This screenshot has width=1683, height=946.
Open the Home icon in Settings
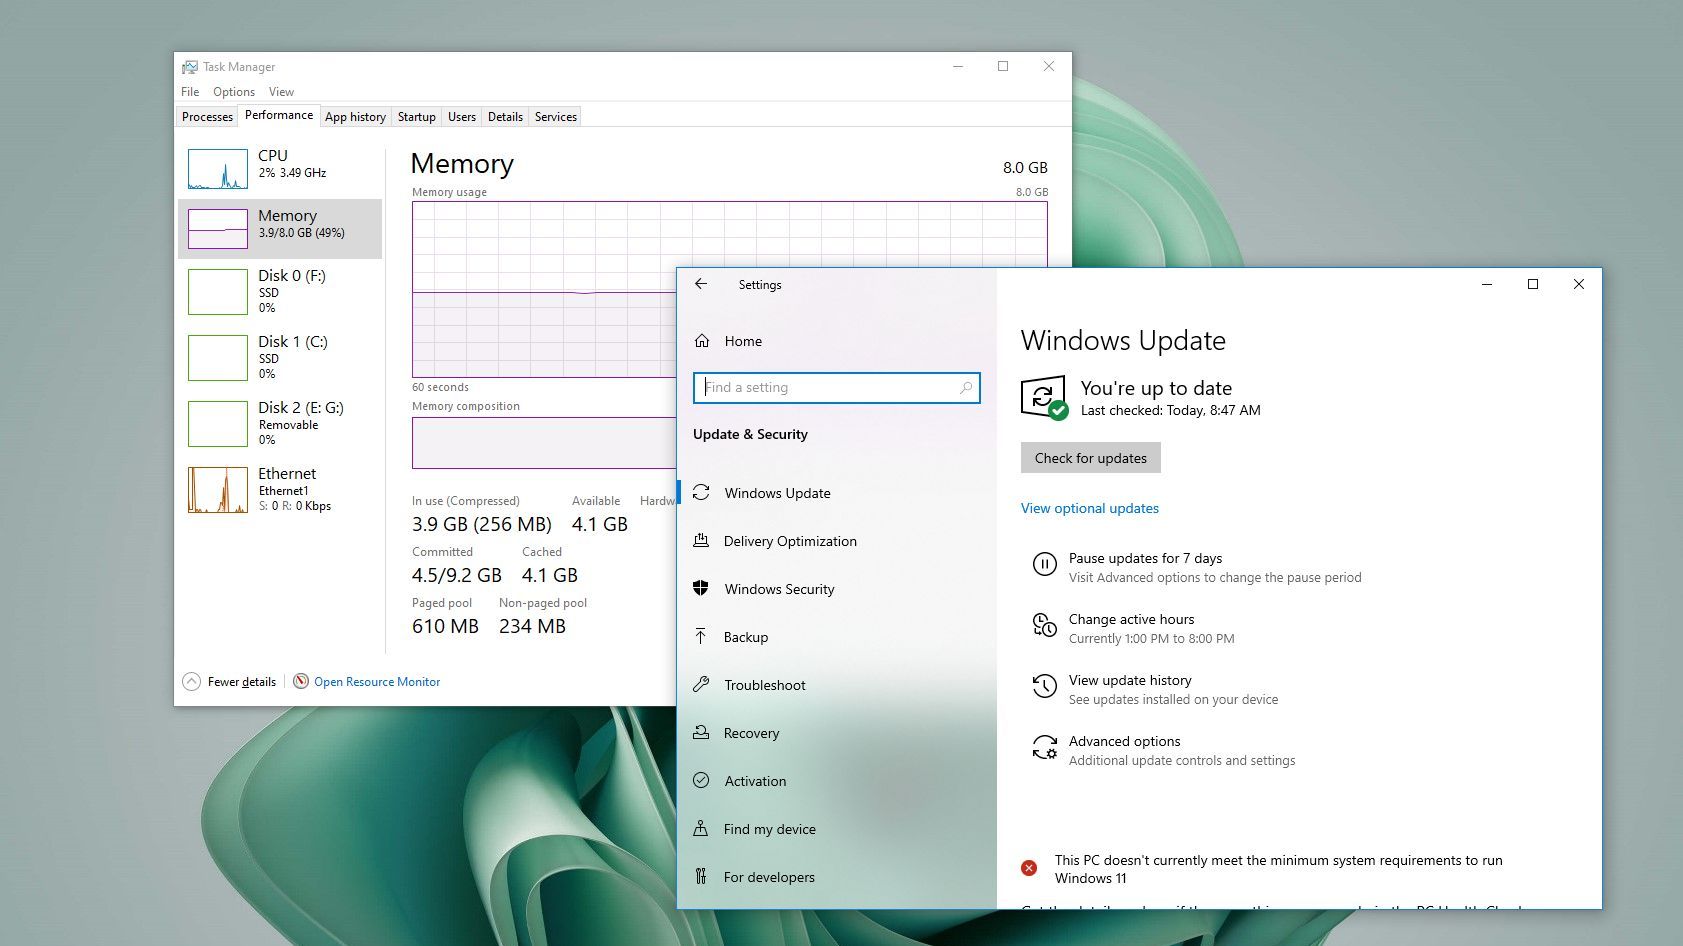pyautogui.click(x=702, y=341)
